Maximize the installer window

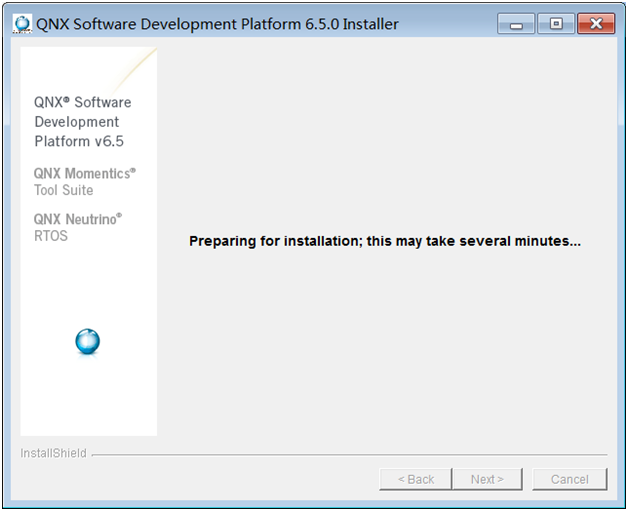pyautogui.click(x=556, y=24)
